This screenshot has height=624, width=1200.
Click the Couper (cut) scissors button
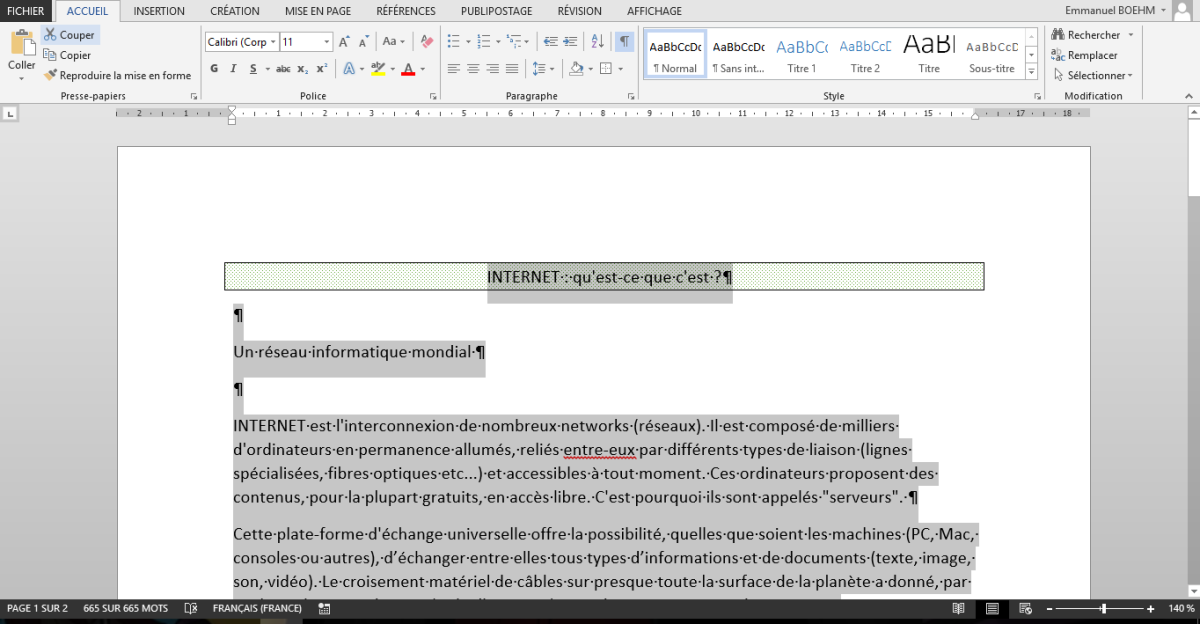pyautogui.click(x=69, y=35)
